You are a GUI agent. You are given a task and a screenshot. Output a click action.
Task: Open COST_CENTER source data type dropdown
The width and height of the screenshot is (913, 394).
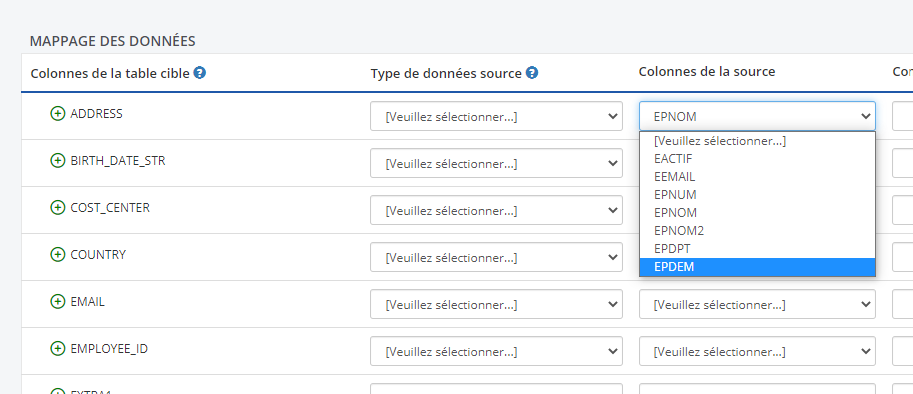496,210
